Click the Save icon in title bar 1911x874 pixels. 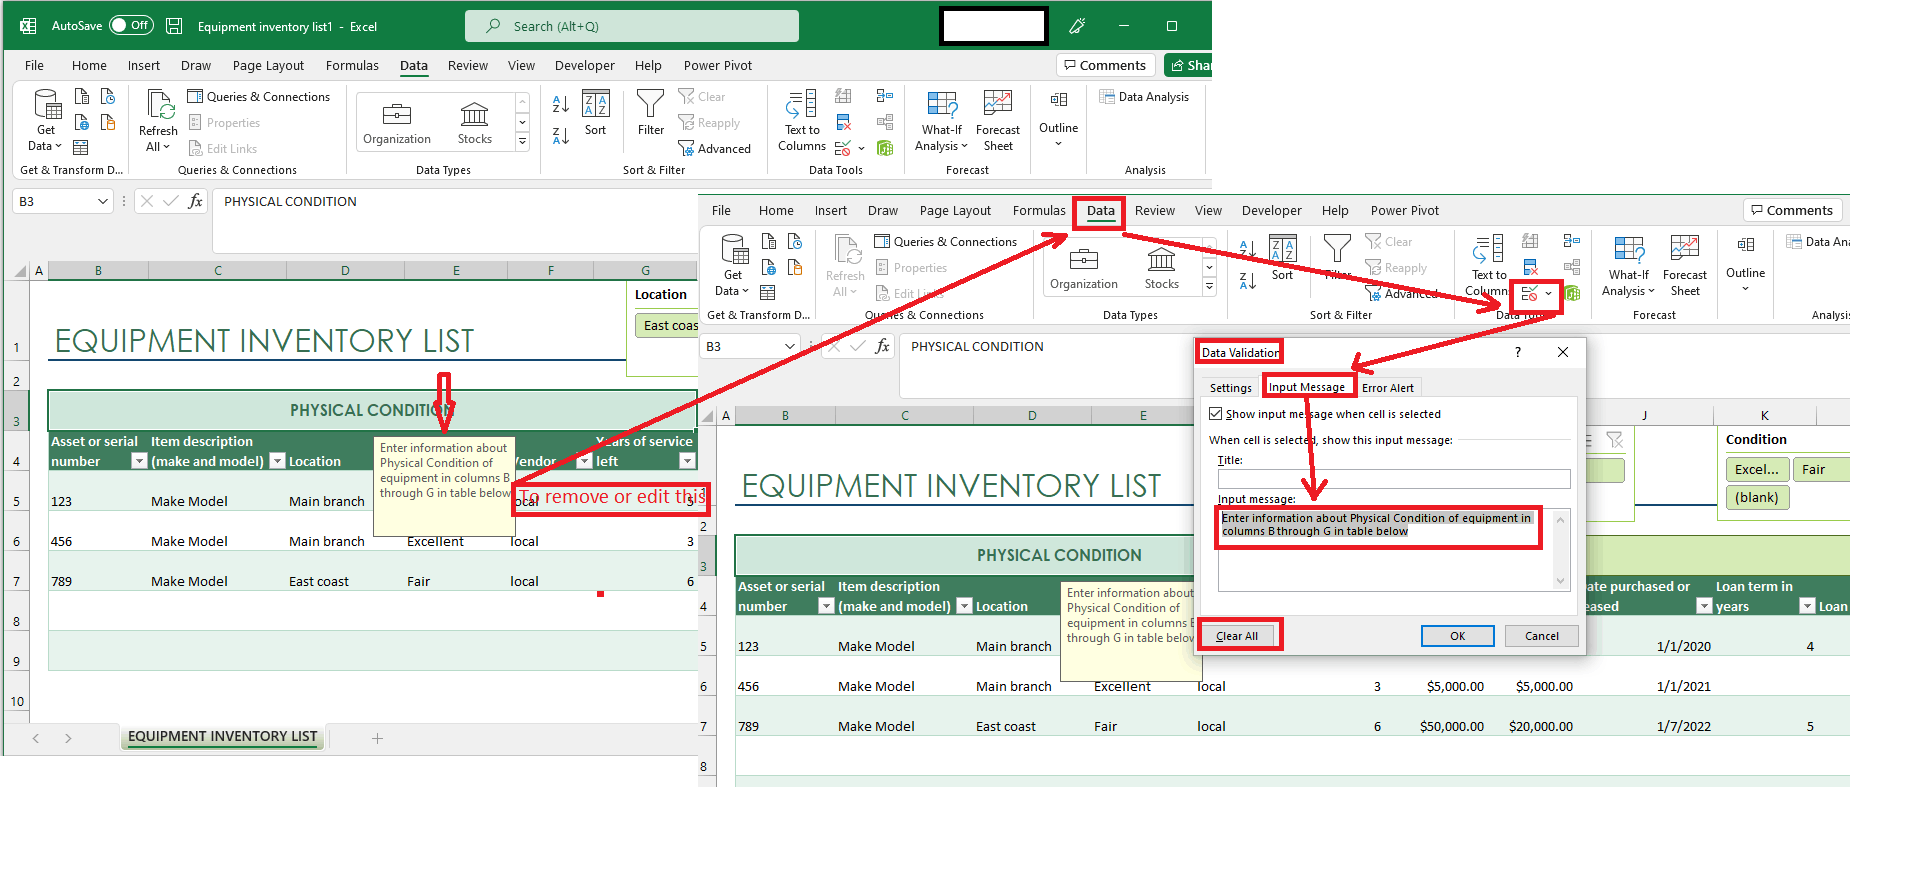(174, 26)
